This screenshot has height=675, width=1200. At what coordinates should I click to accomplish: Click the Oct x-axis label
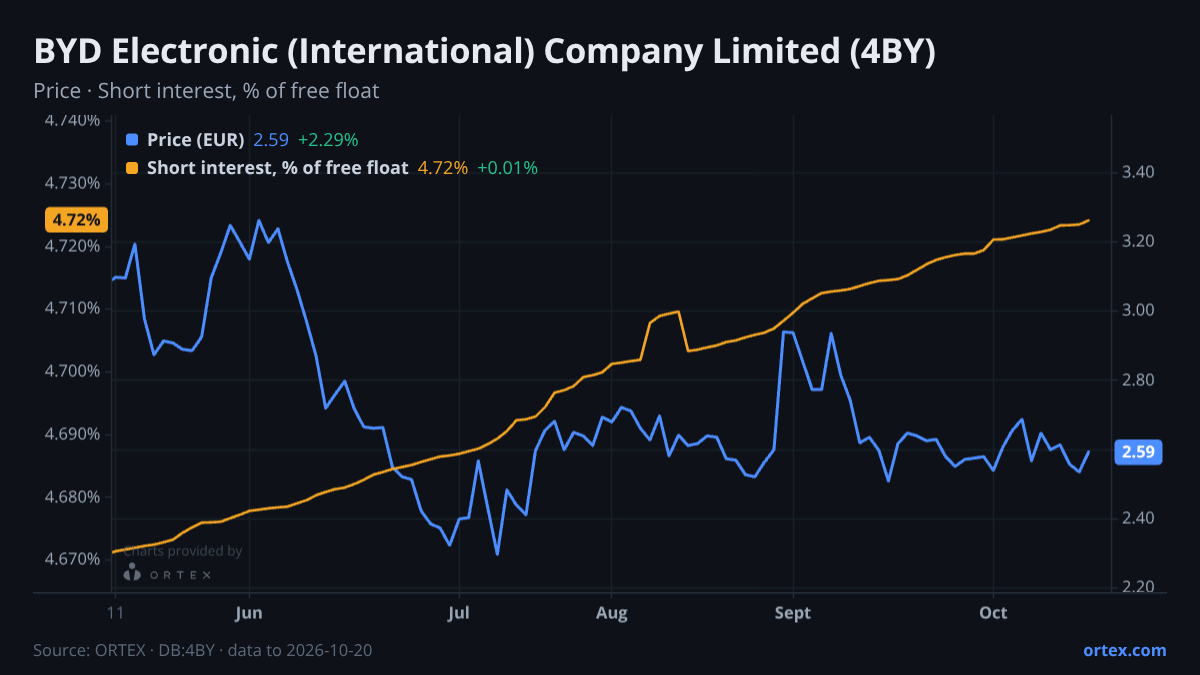pos(993,612)
